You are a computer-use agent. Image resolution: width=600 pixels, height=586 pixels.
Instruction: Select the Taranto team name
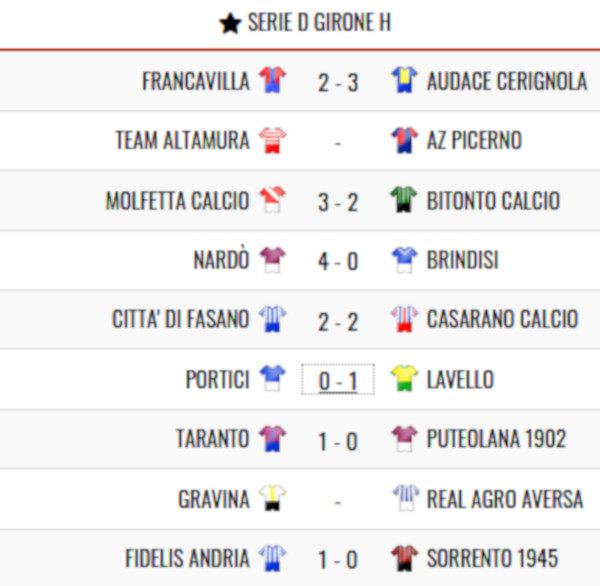coord(212,439)
